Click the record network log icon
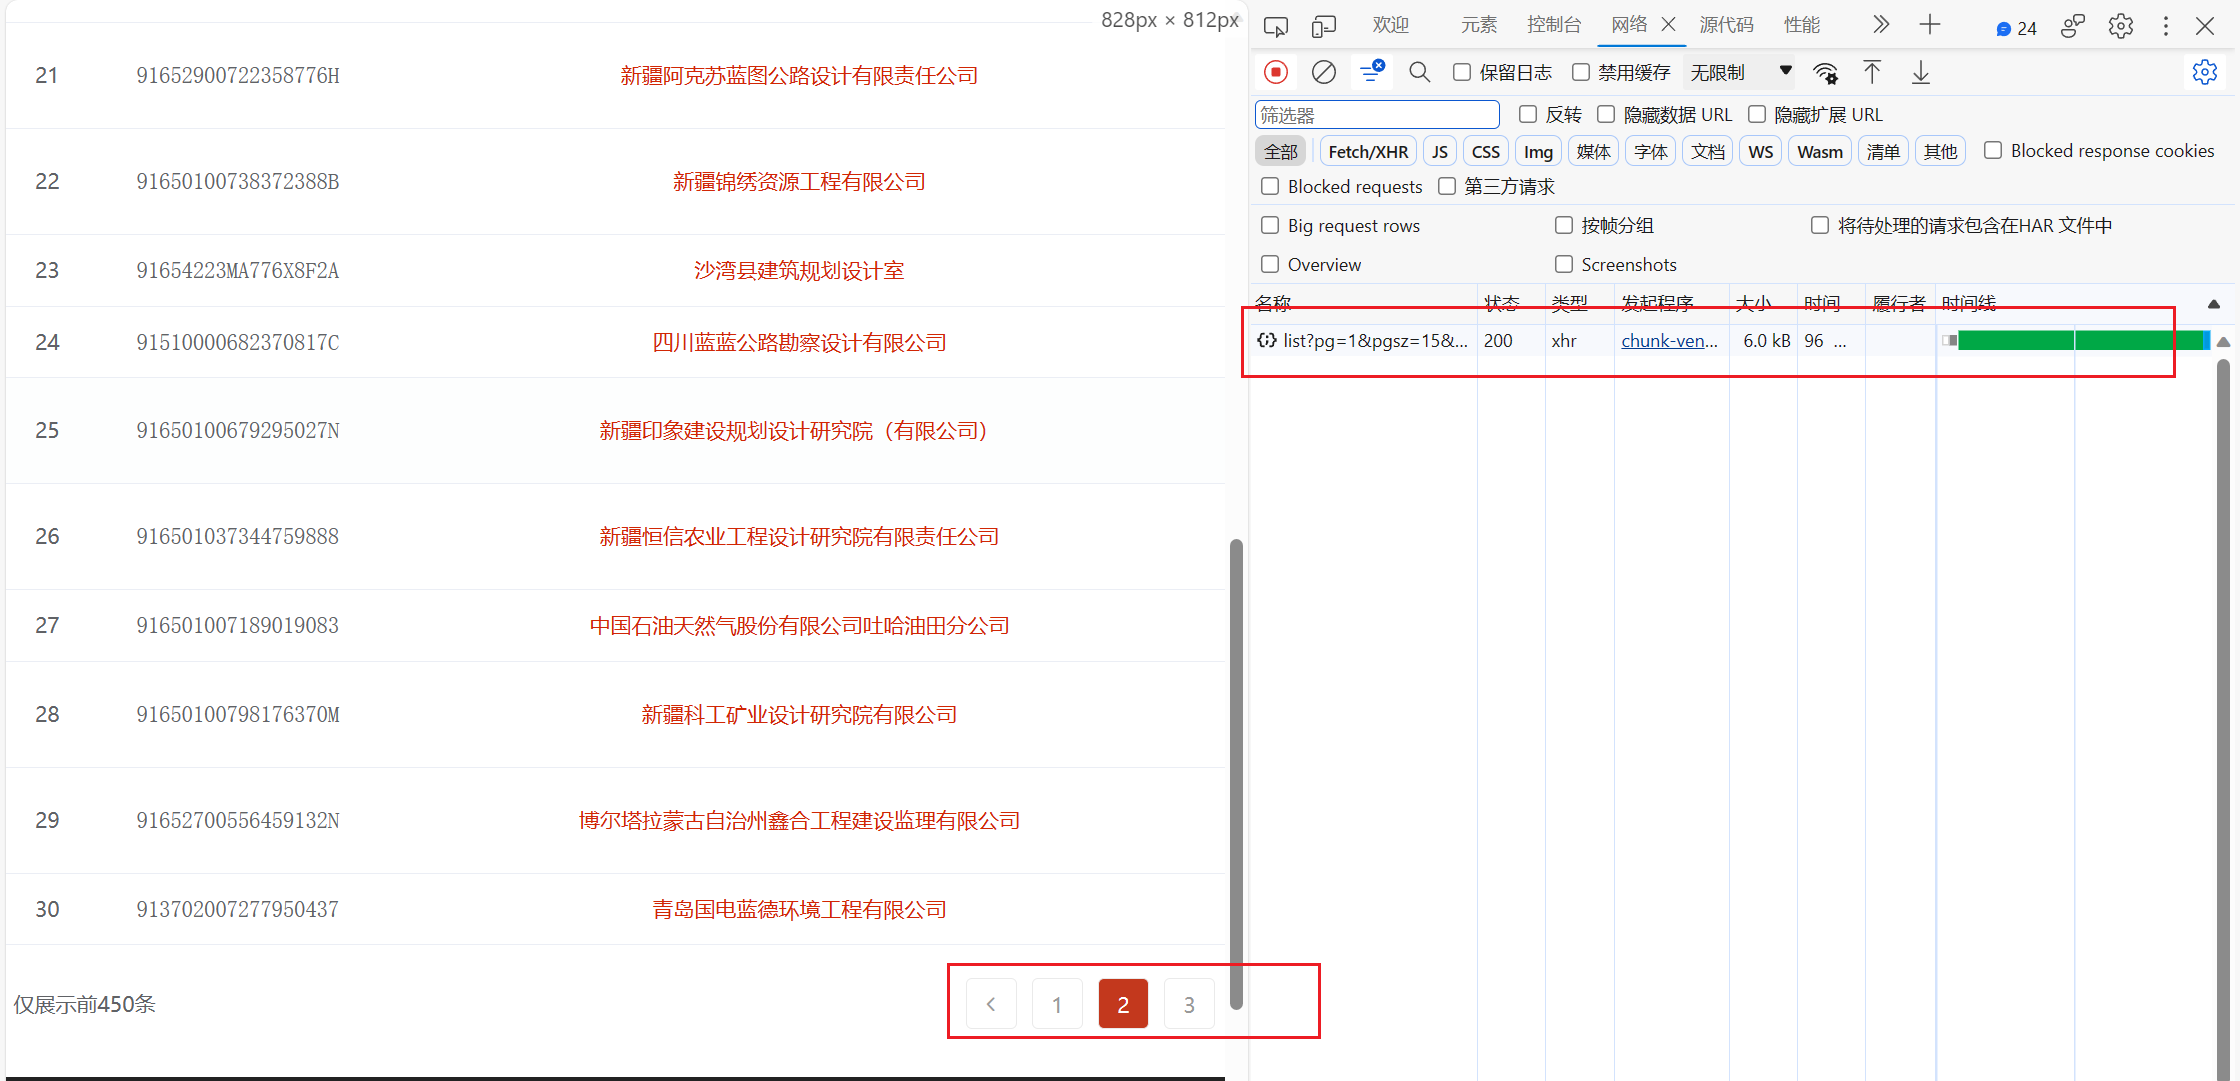Screen dimensions: 2240x1081 click(1275, 72)
